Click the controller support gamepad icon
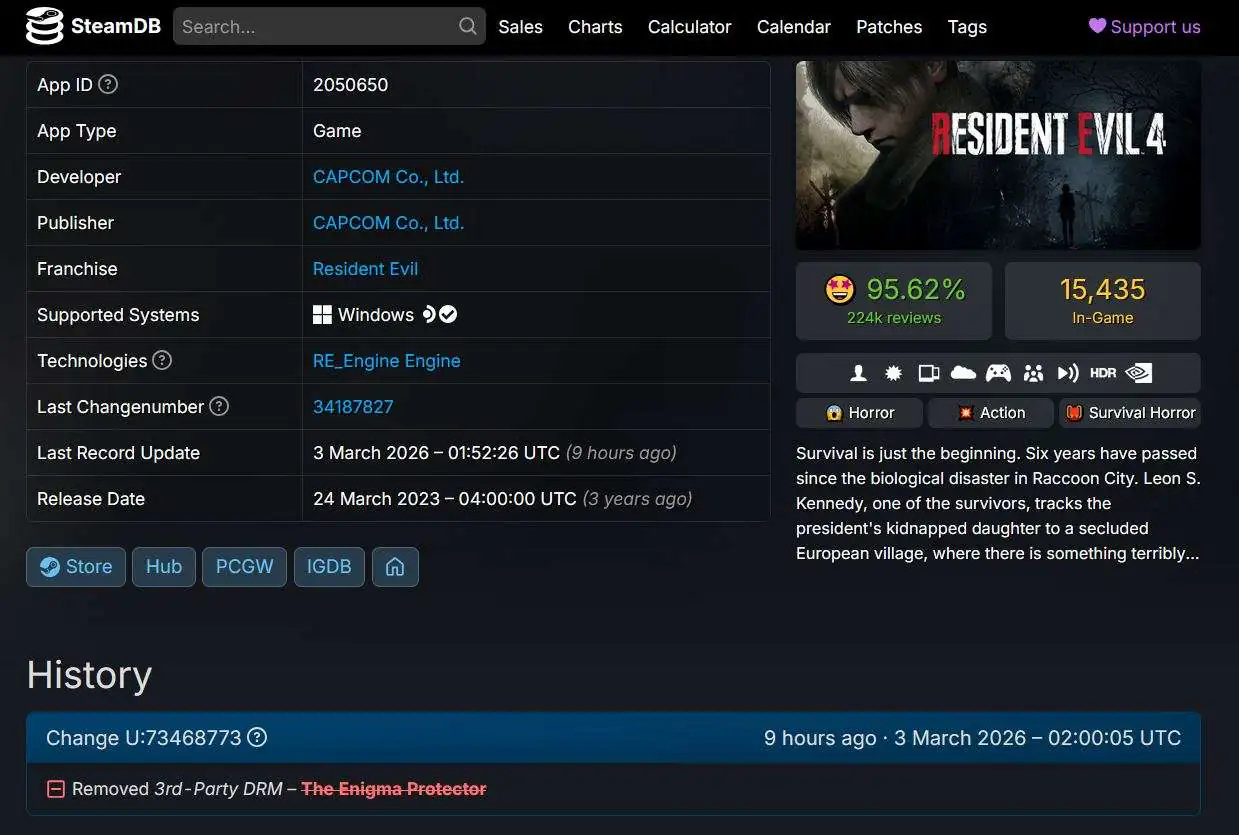This screenshot has width=1239, height=835. pos(998,373)
